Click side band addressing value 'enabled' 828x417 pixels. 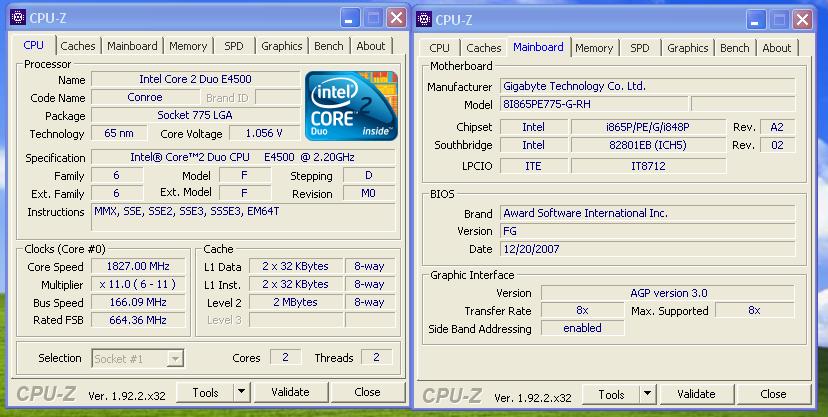coord(582,328)
